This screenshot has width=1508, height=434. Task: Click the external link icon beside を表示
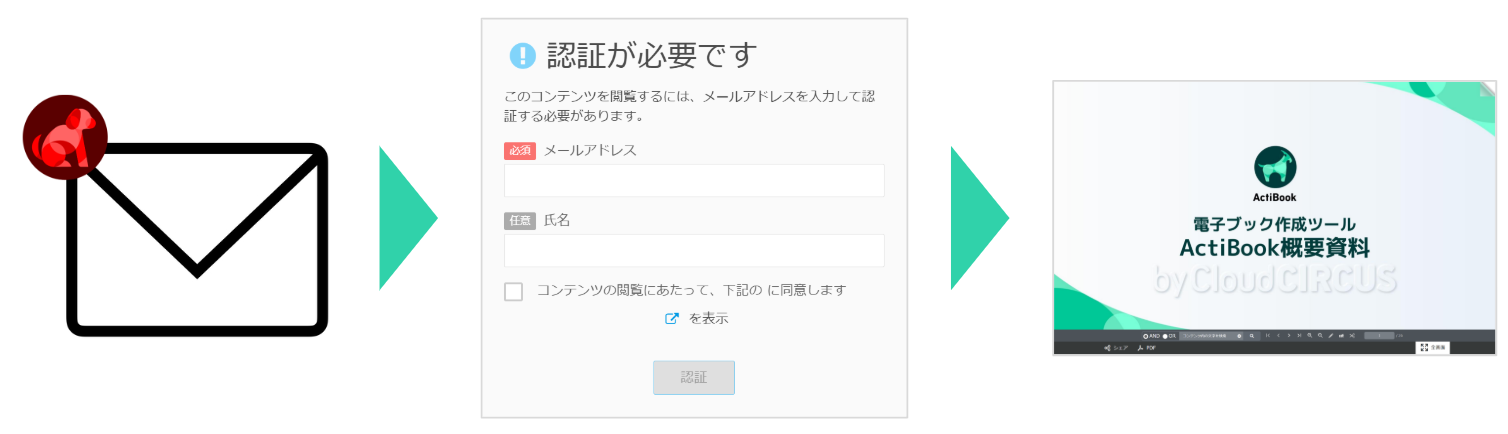coord(672,319)
